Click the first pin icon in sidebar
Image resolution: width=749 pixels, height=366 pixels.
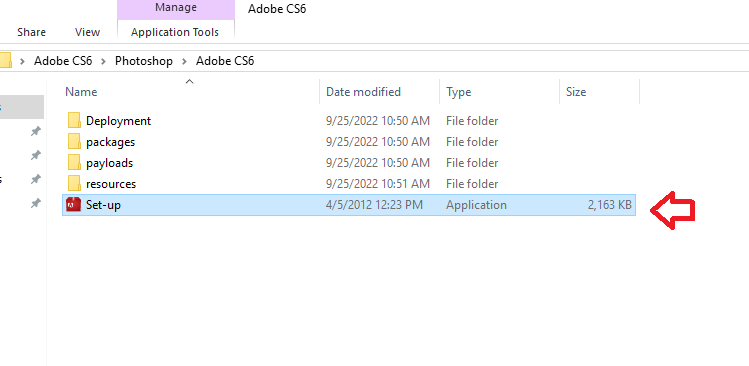coord(35,131)
